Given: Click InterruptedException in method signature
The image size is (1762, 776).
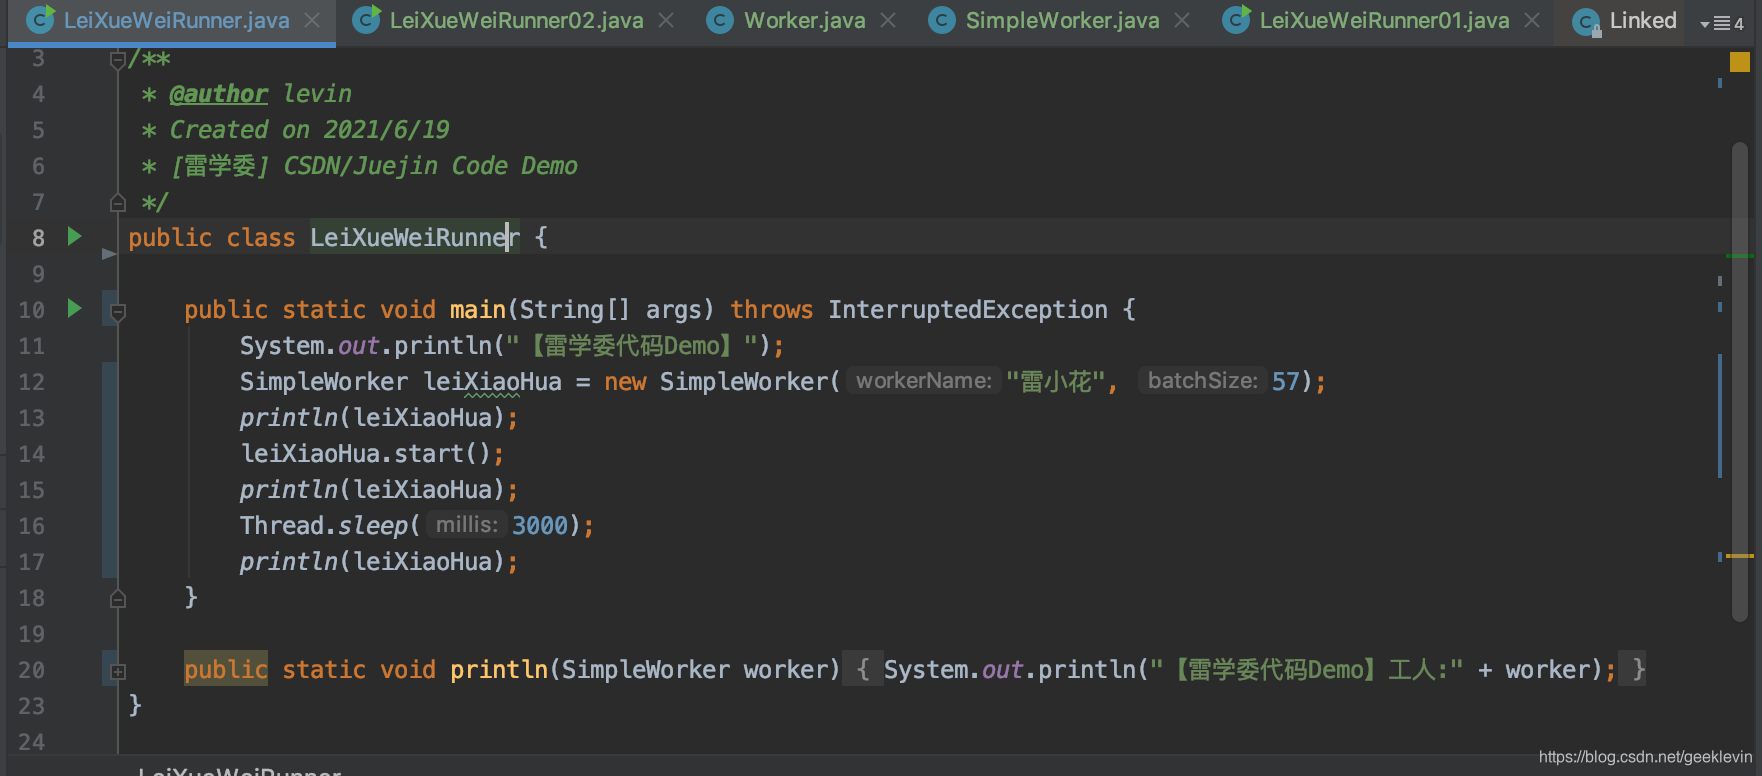Looking at the screenshot, I should point(967,310).
